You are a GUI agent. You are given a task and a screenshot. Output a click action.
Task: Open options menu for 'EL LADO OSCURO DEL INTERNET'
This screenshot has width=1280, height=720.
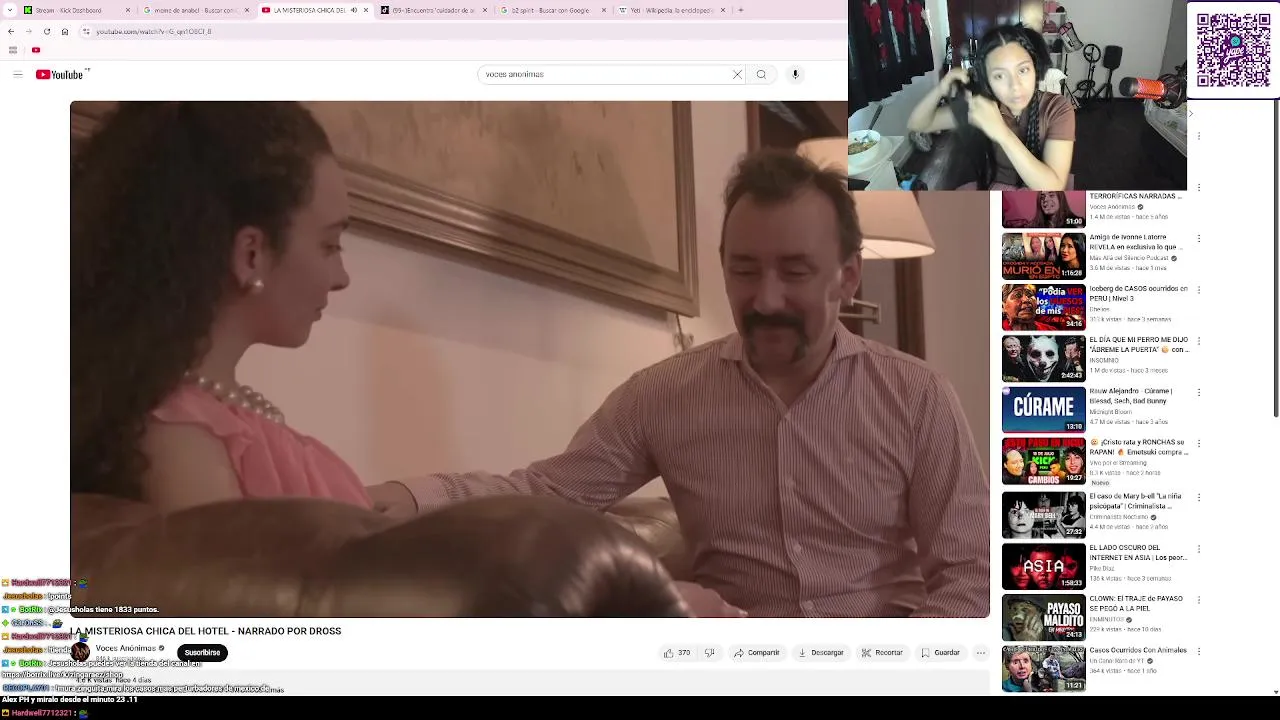[1198, 549]
